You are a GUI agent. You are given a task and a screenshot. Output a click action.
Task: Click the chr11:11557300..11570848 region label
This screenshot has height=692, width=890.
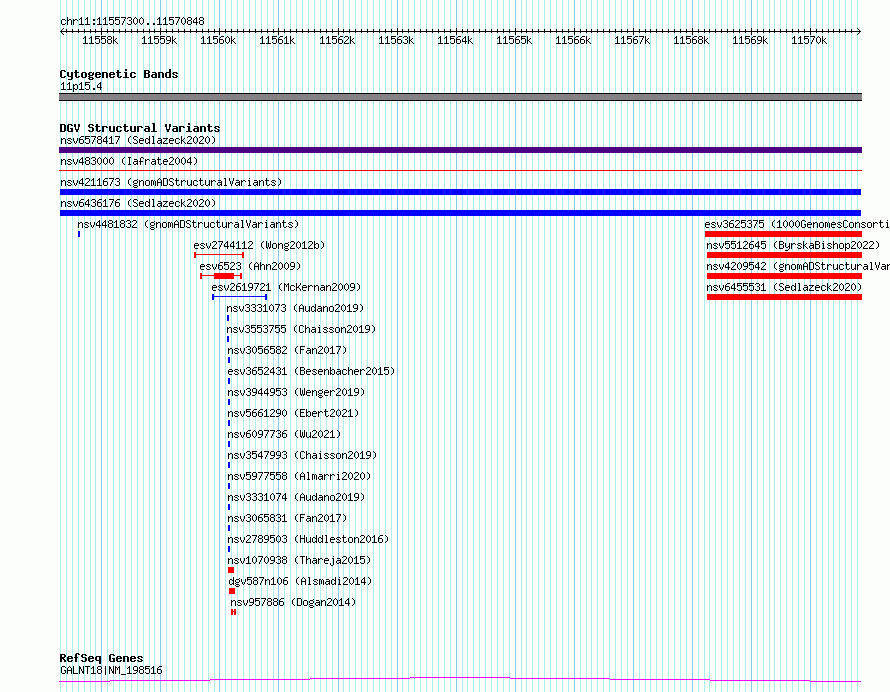coord(132,22)
